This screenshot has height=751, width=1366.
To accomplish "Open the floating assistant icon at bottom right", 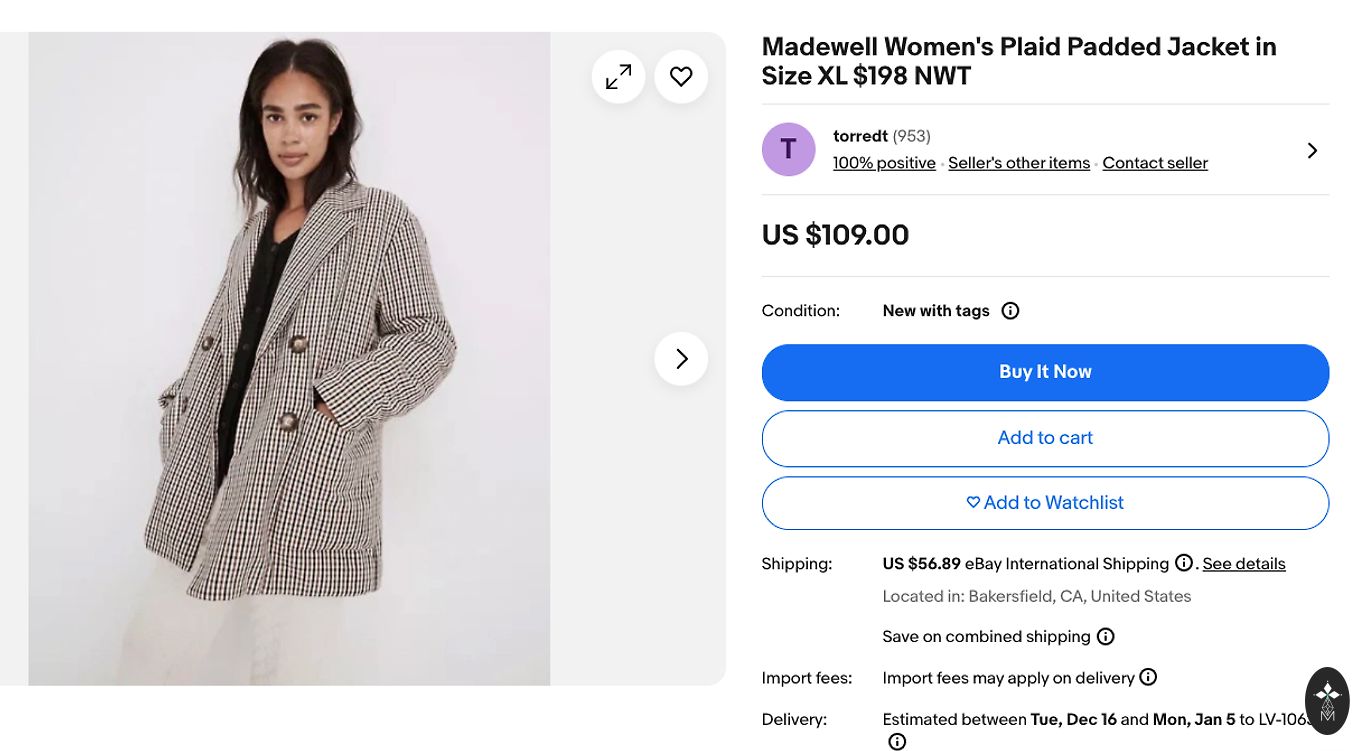I will pos(1327,700).
